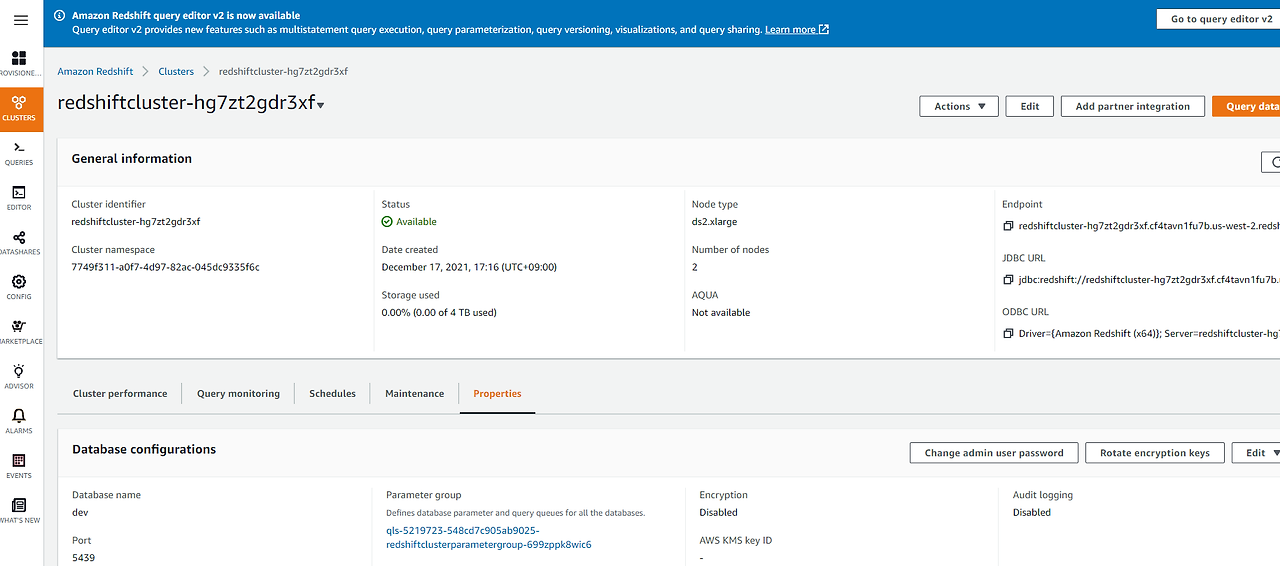Open the hamburger navigation menu
1280x566 pixels.
[x=20, y=21]
